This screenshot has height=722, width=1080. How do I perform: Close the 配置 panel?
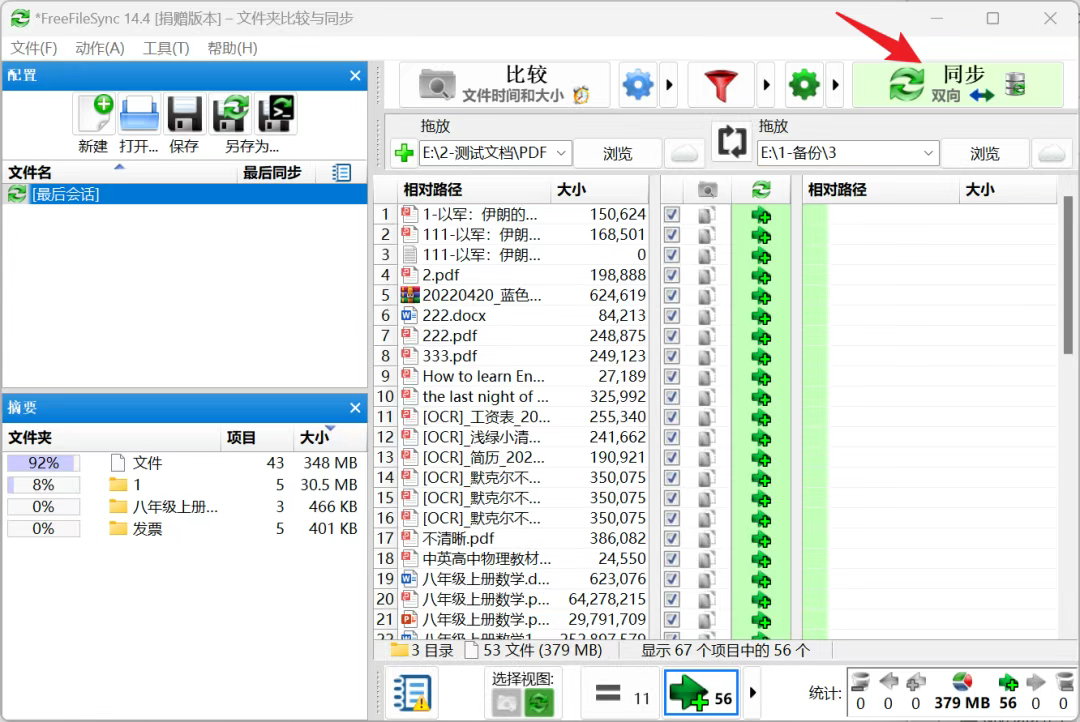[x=355, y=75]
